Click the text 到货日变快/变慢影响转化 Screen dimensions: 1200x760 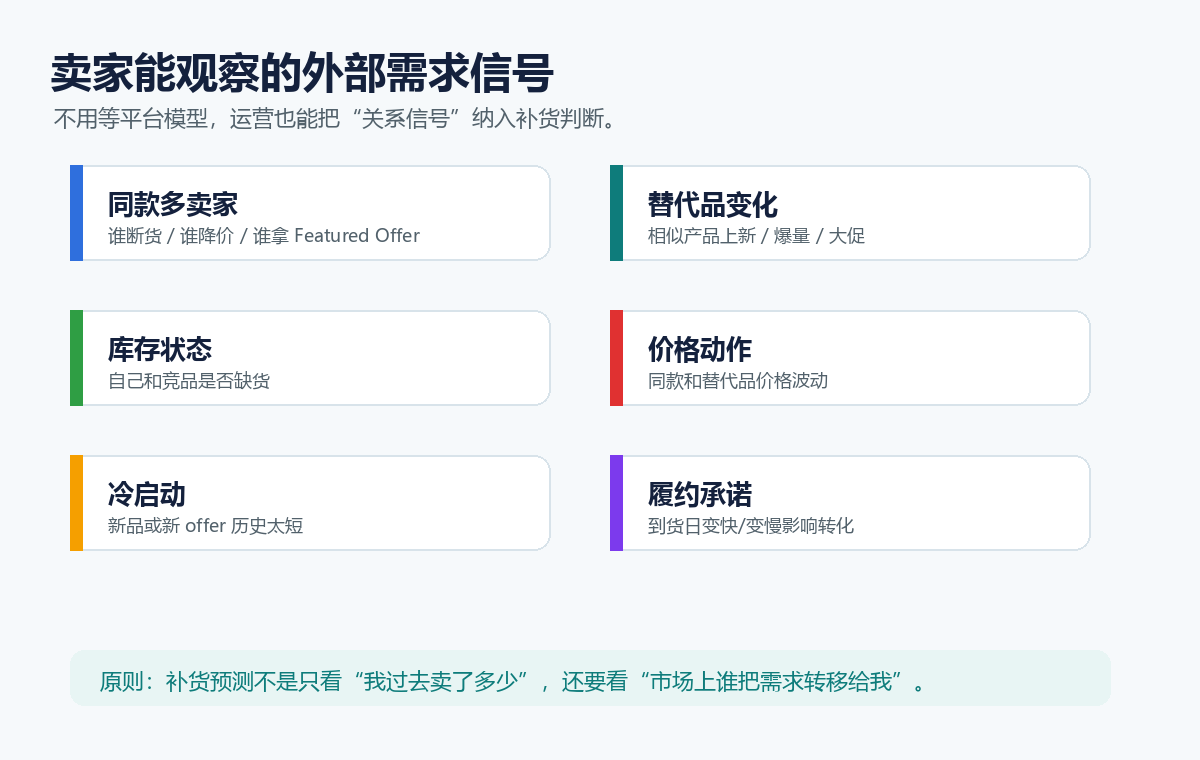pos(751,526)
